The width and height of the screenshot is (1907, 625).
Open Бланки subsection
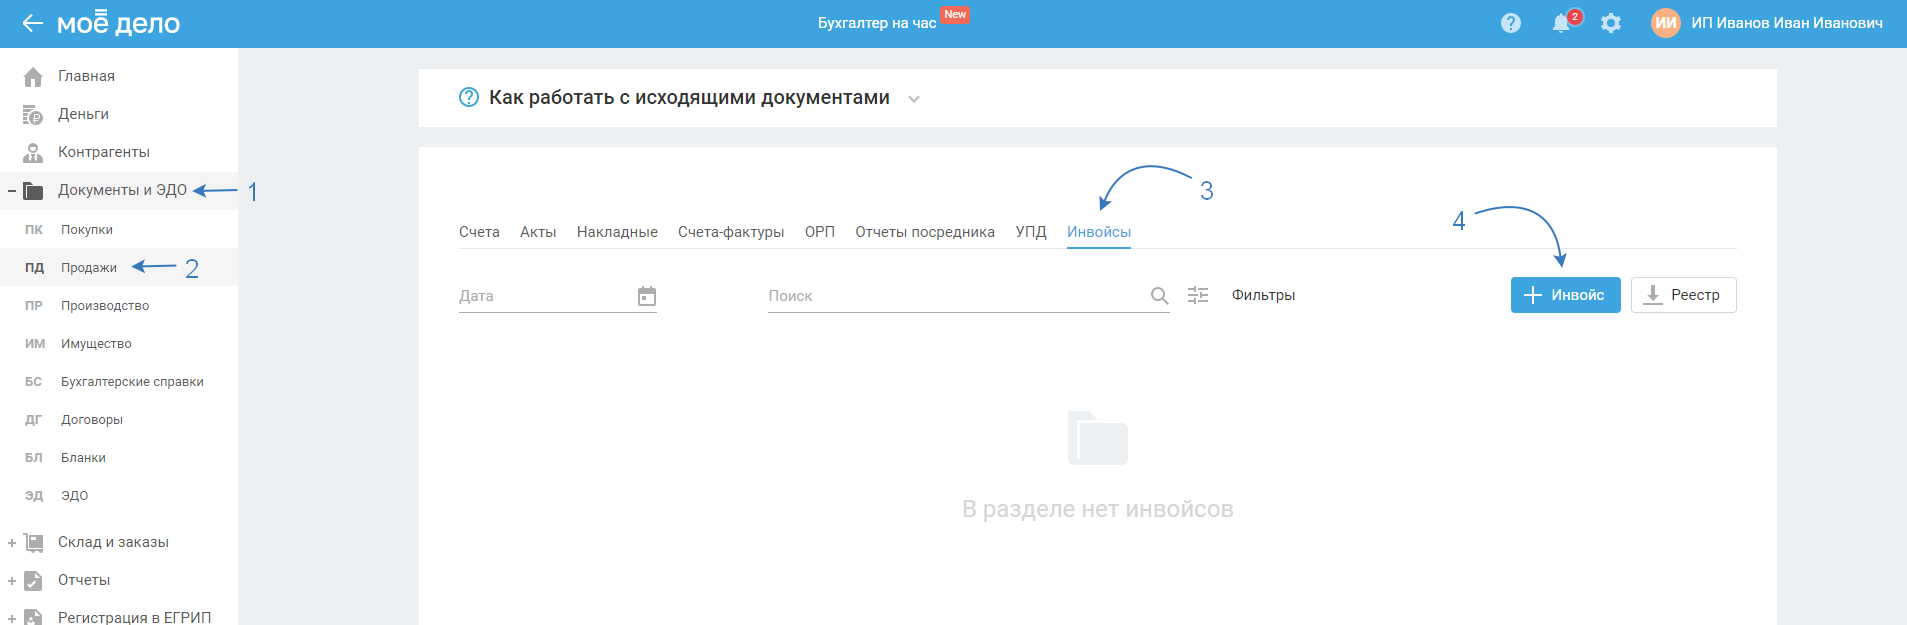pyautogui.click(x=83, y=458)
